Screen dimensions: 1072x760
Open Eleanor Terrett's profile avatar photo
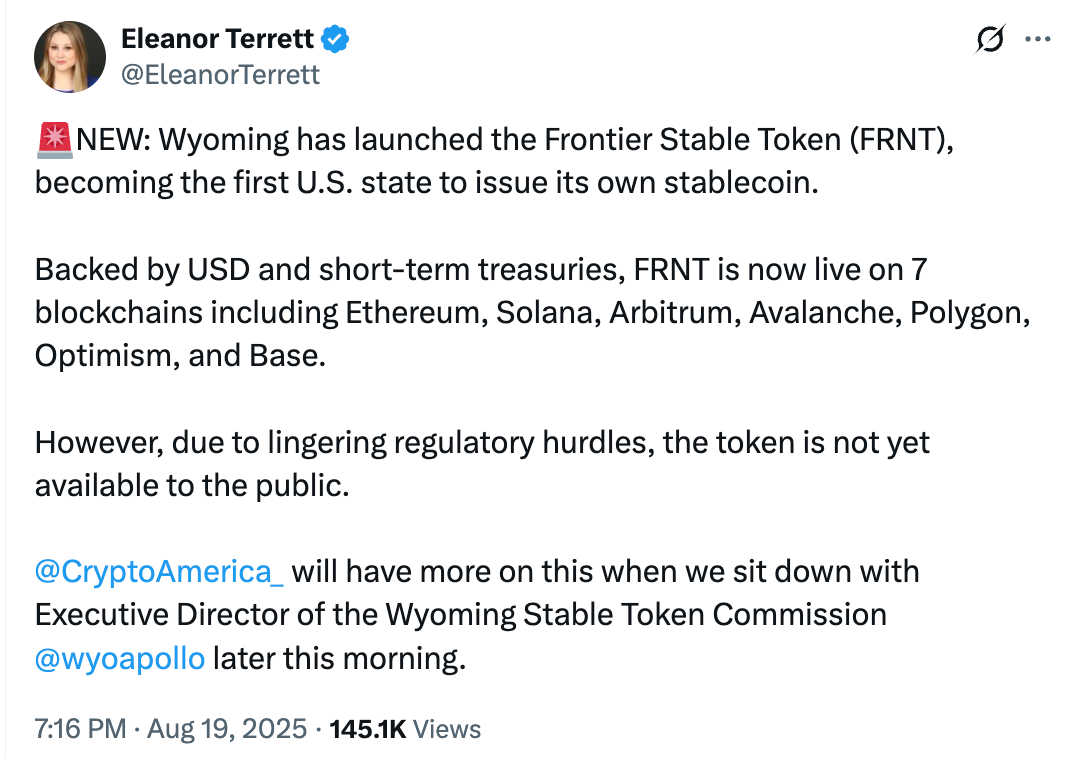(70, 57)
